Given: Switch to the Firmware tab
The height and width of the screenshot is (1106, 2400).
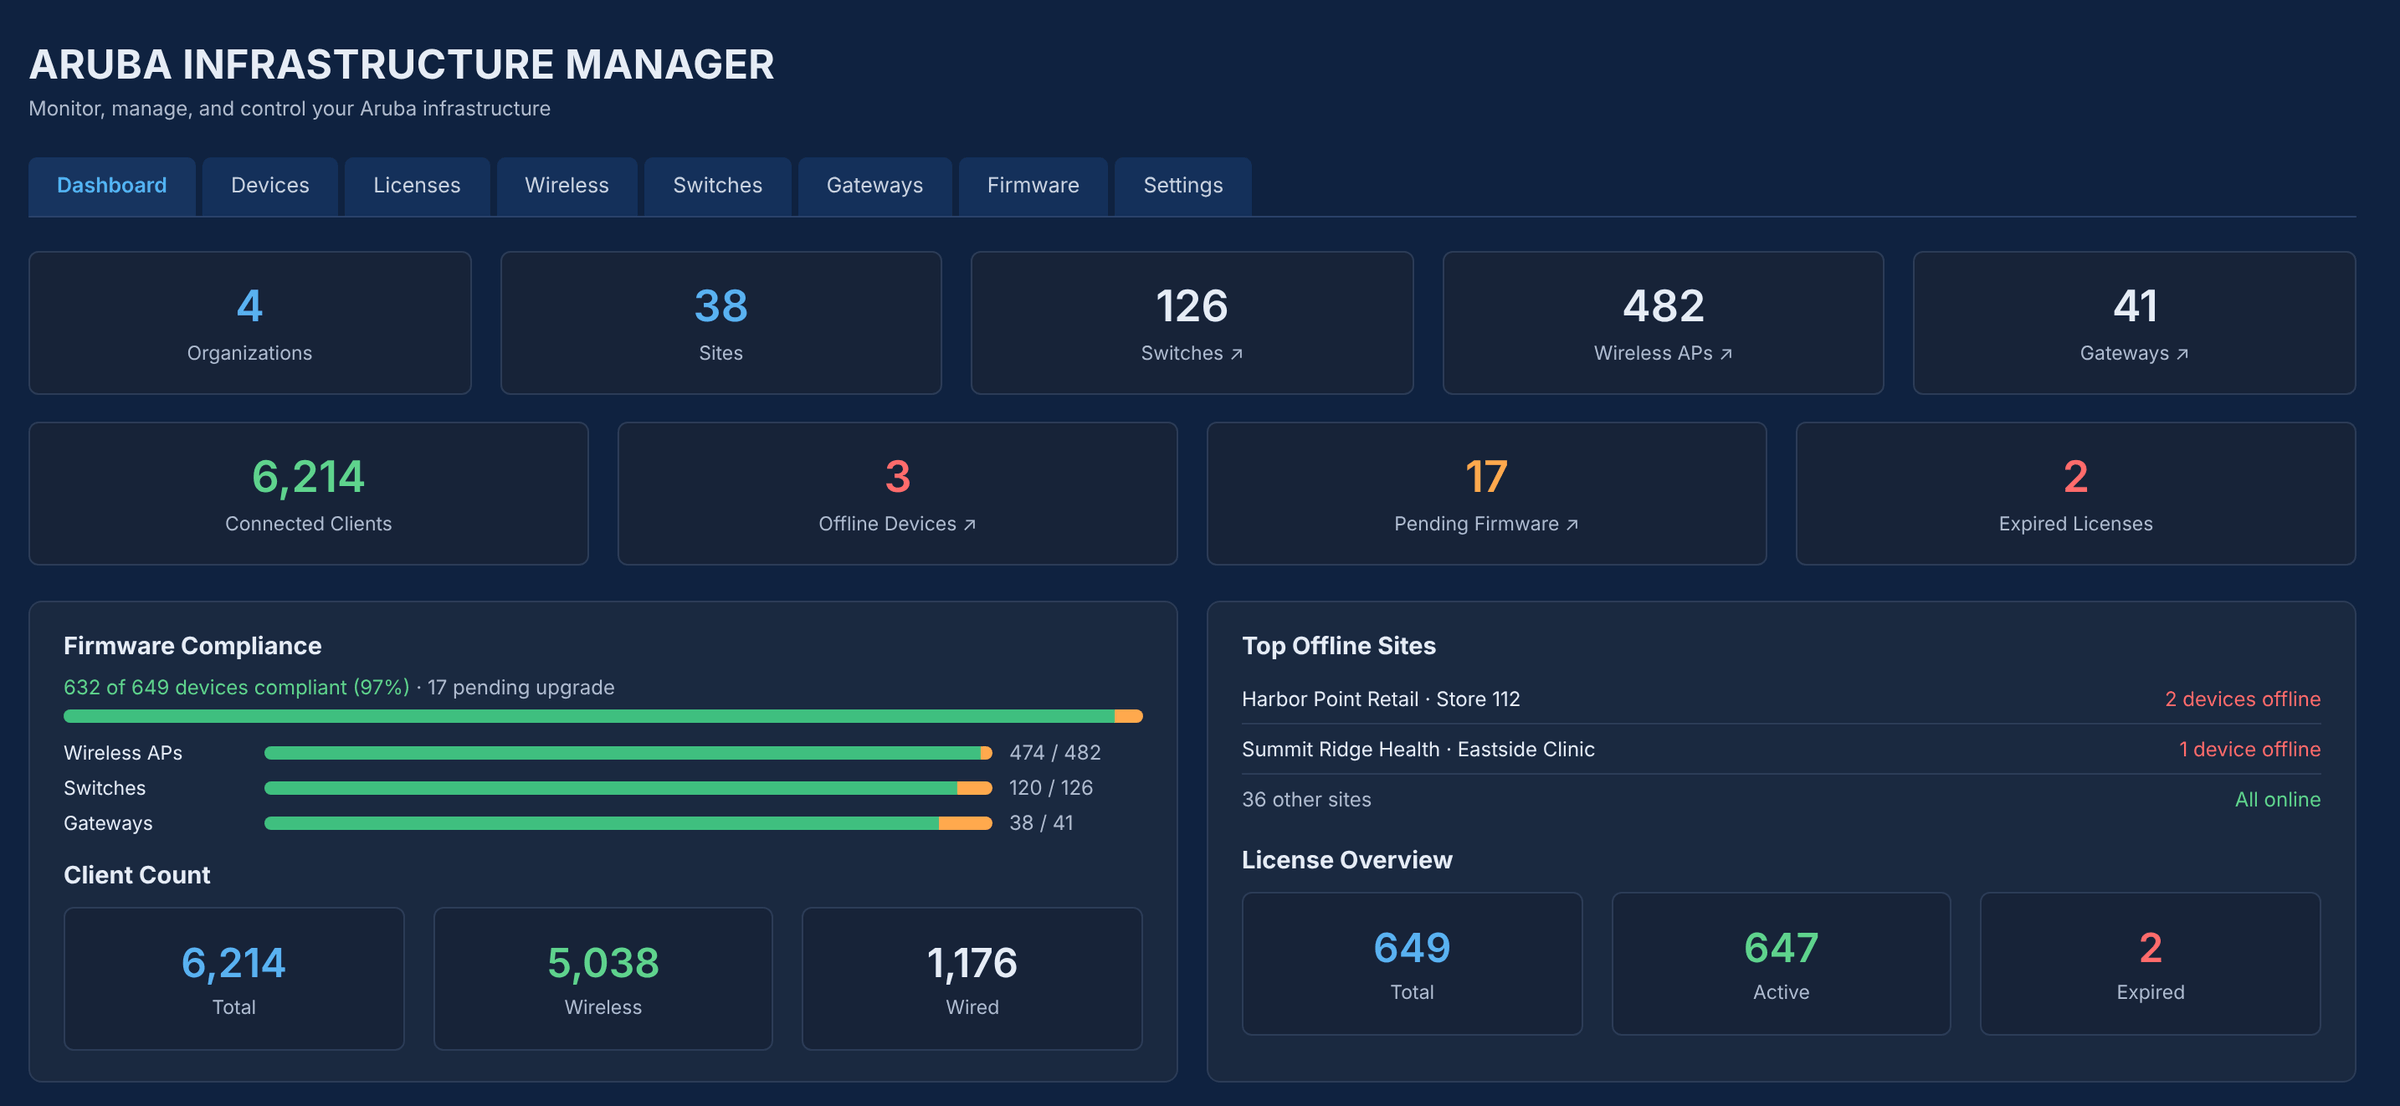Looking at the screenshot, I should (1033, 186).
